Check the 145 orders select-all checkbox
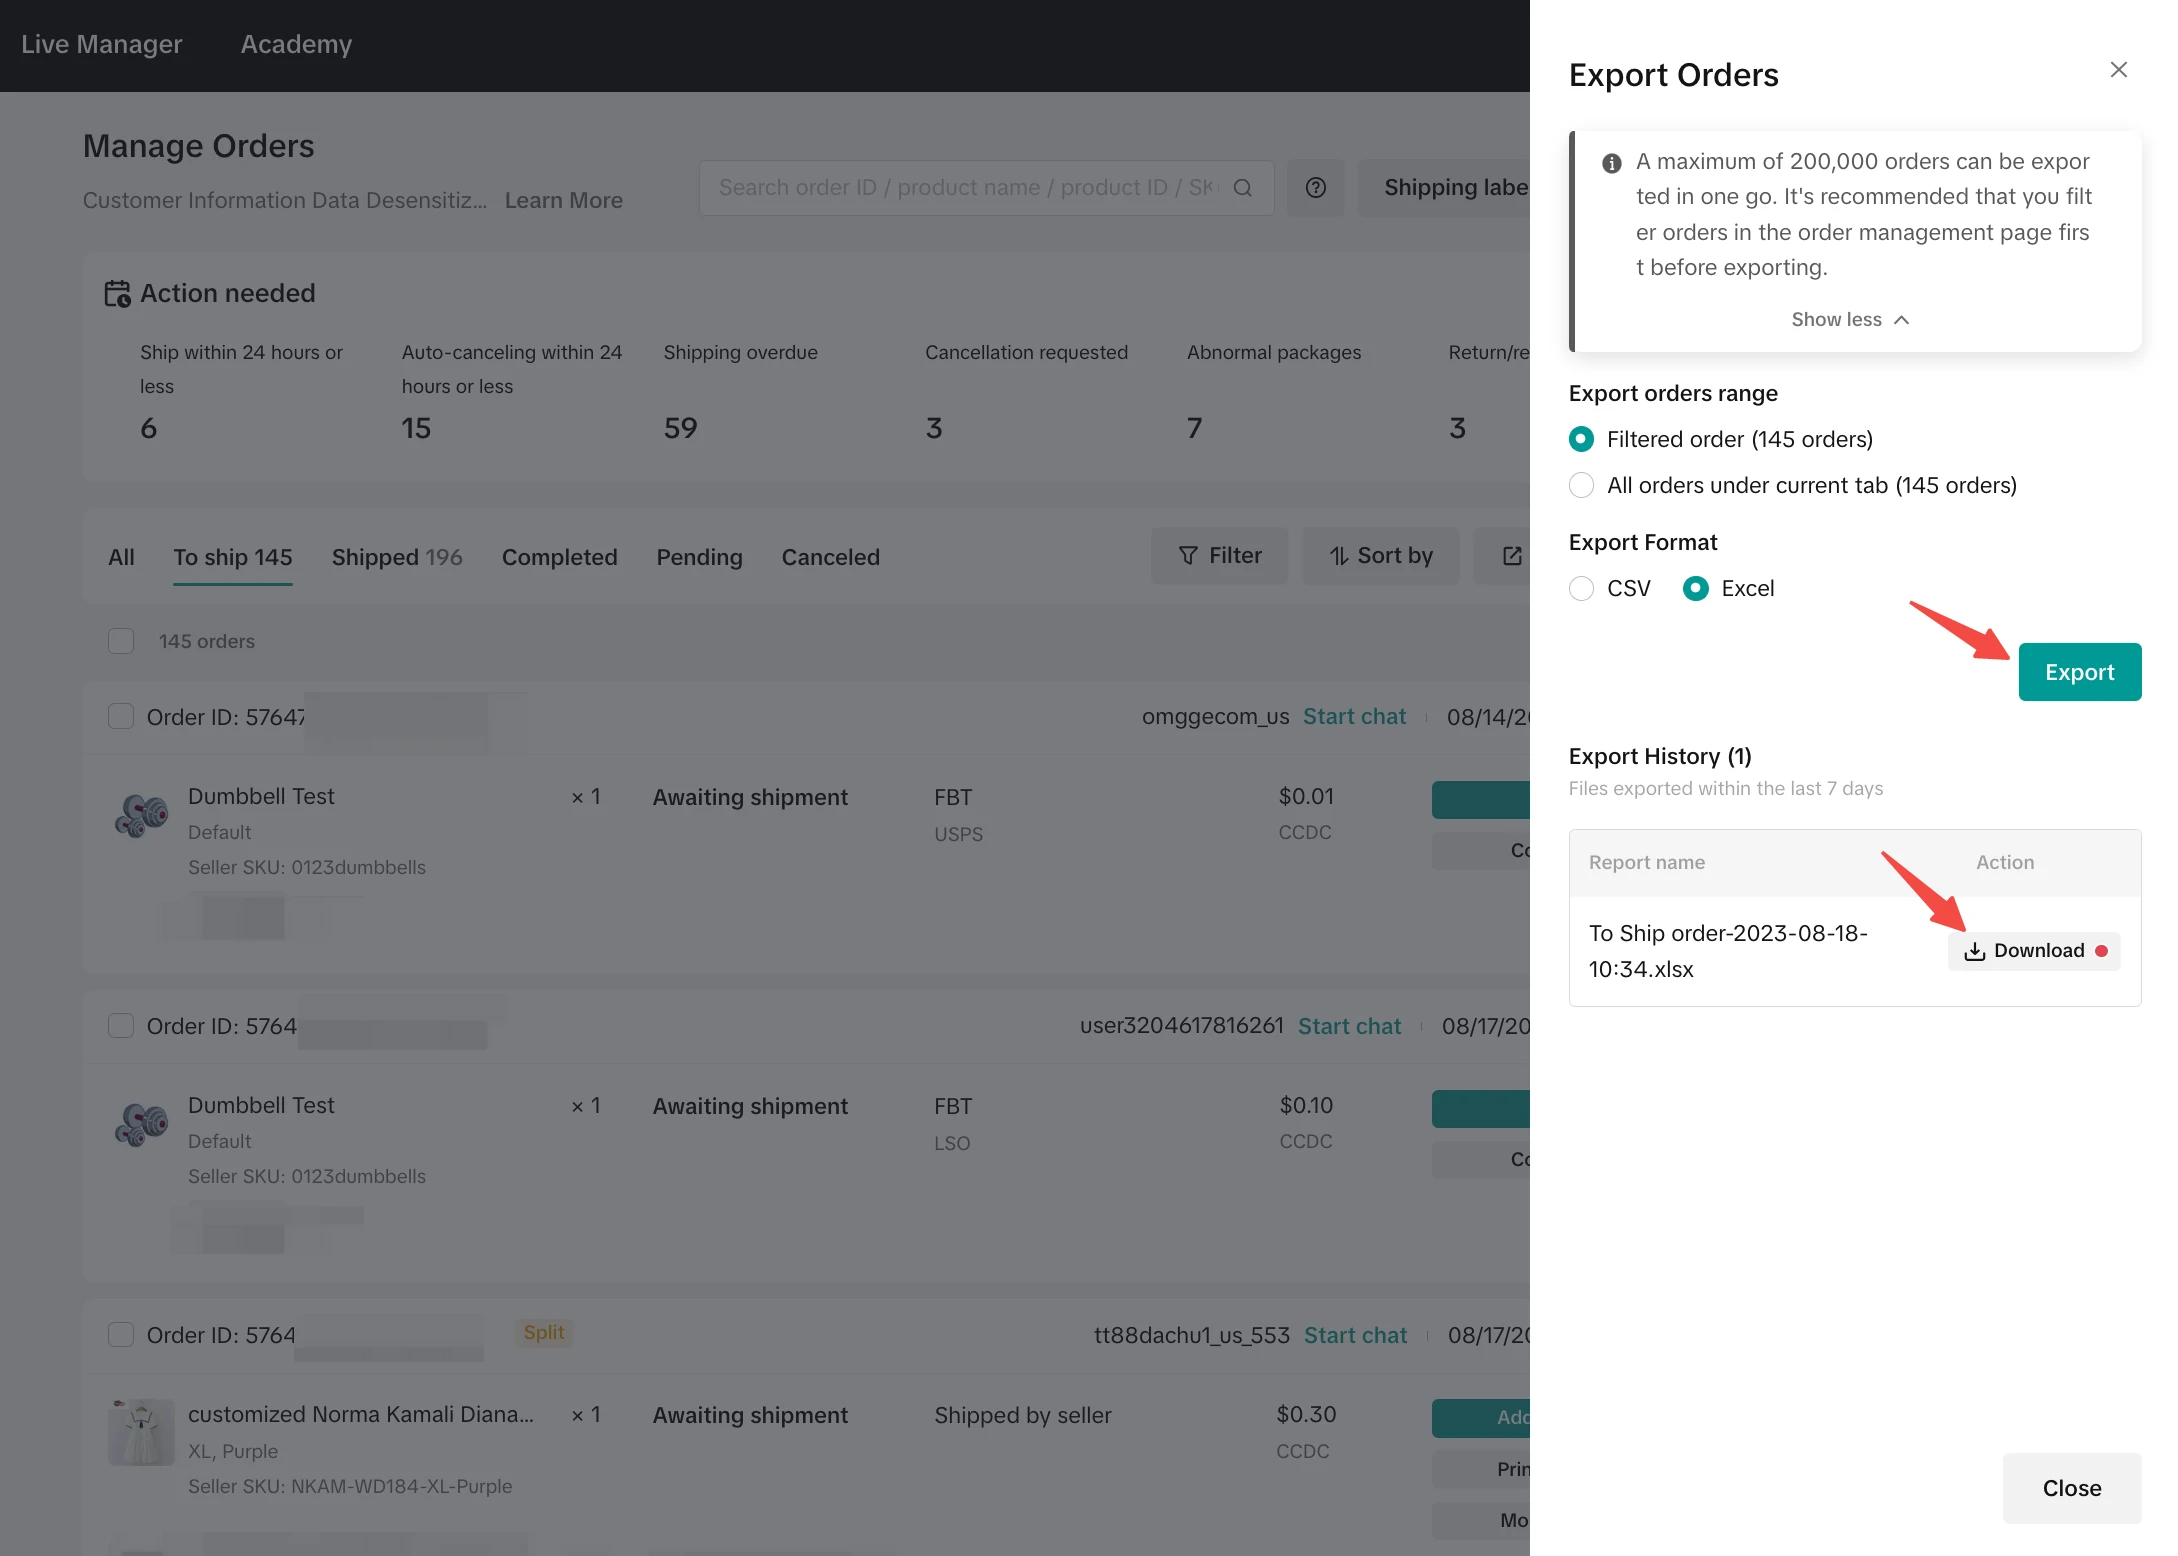This screenshot has width=2178, height=1556. click(121, 641)
